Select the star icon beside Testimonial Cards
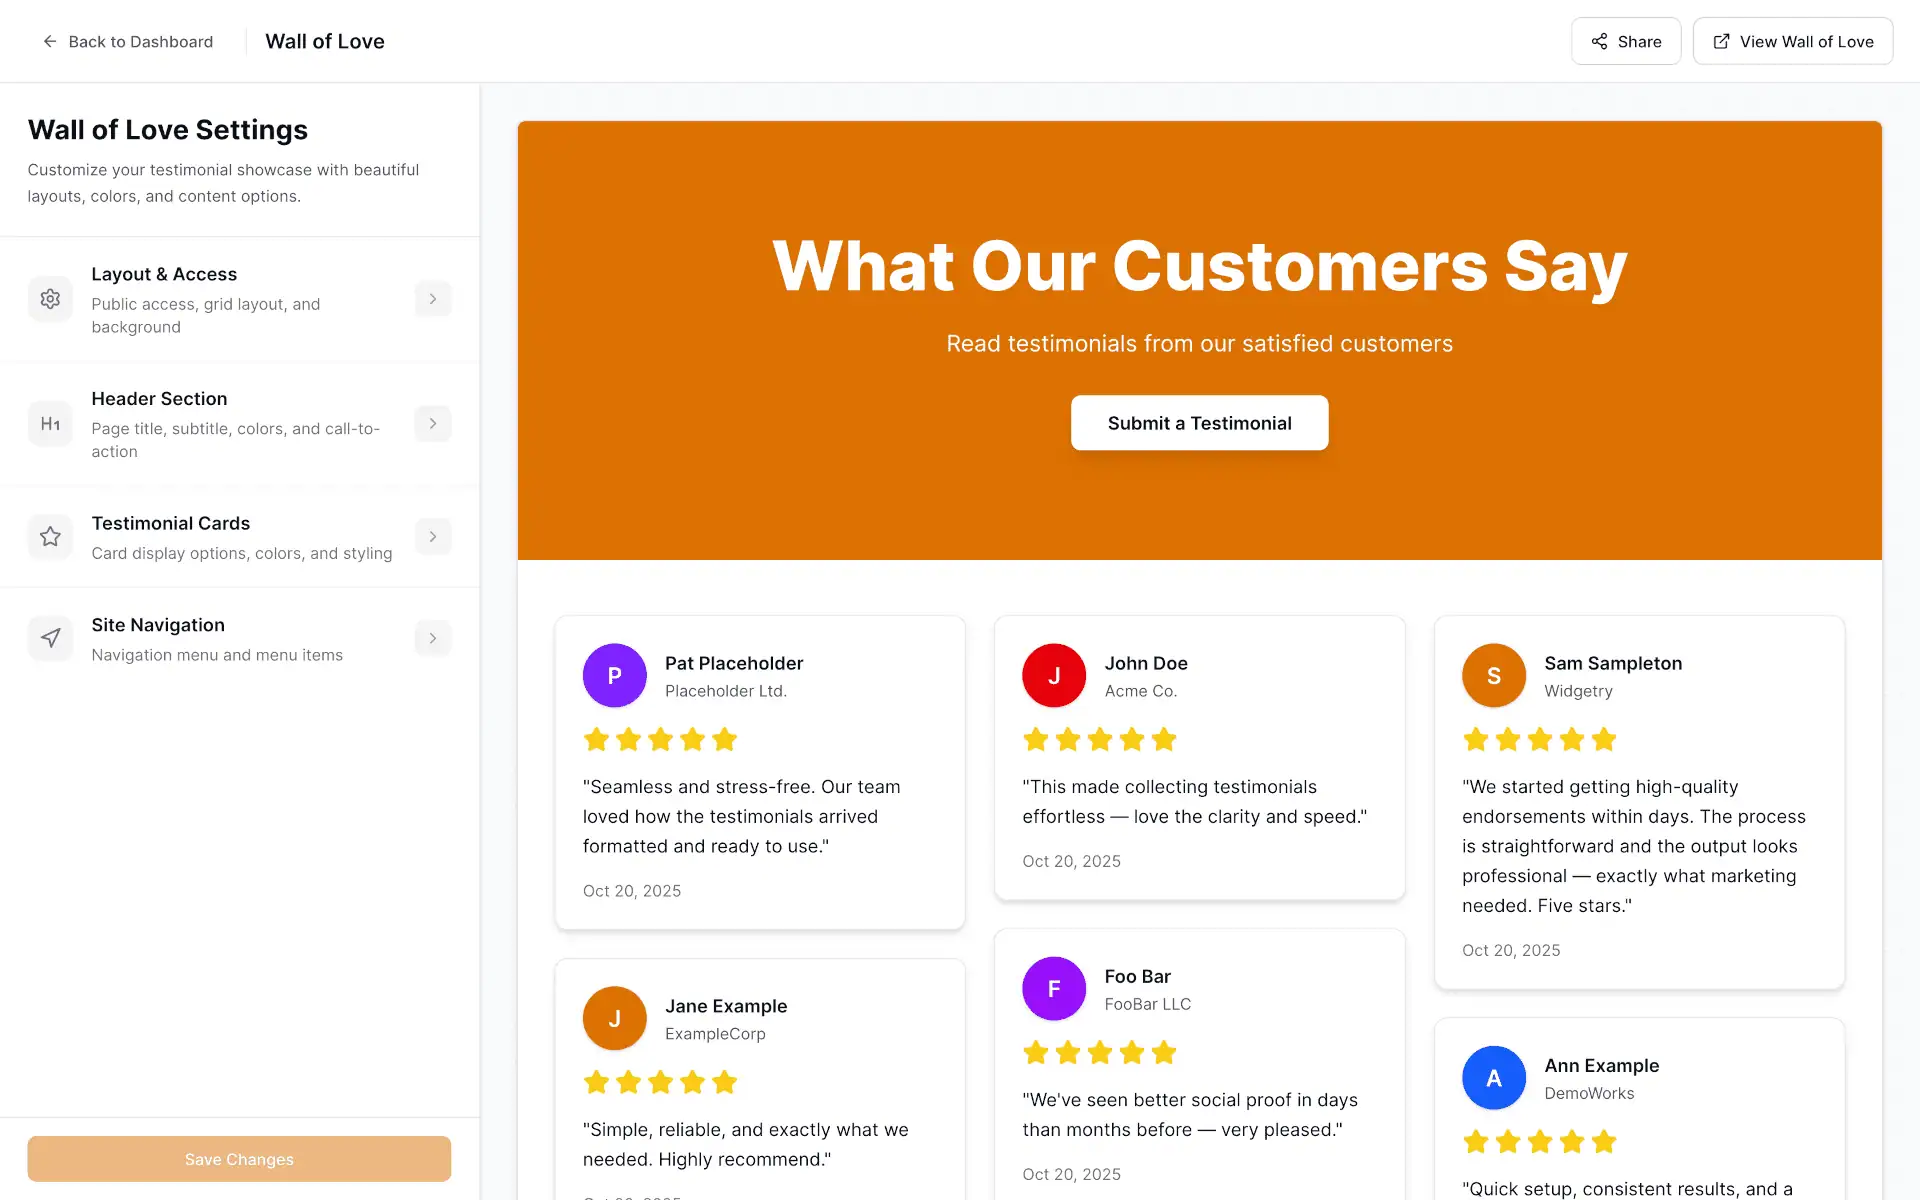 pyautogui.click(x=50, y=536)
